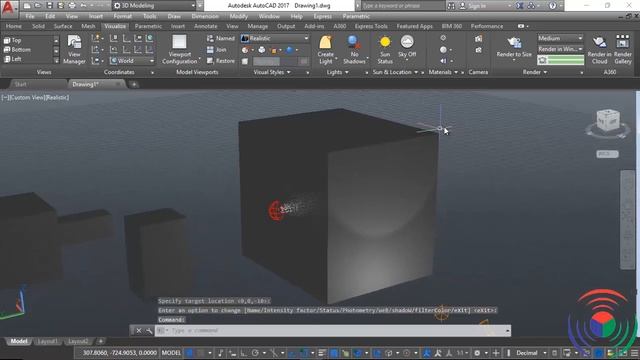The width and height of the screenshot is (640, 360).
Task: Switch to the Output ribbon tab
Action: [286, 26]
